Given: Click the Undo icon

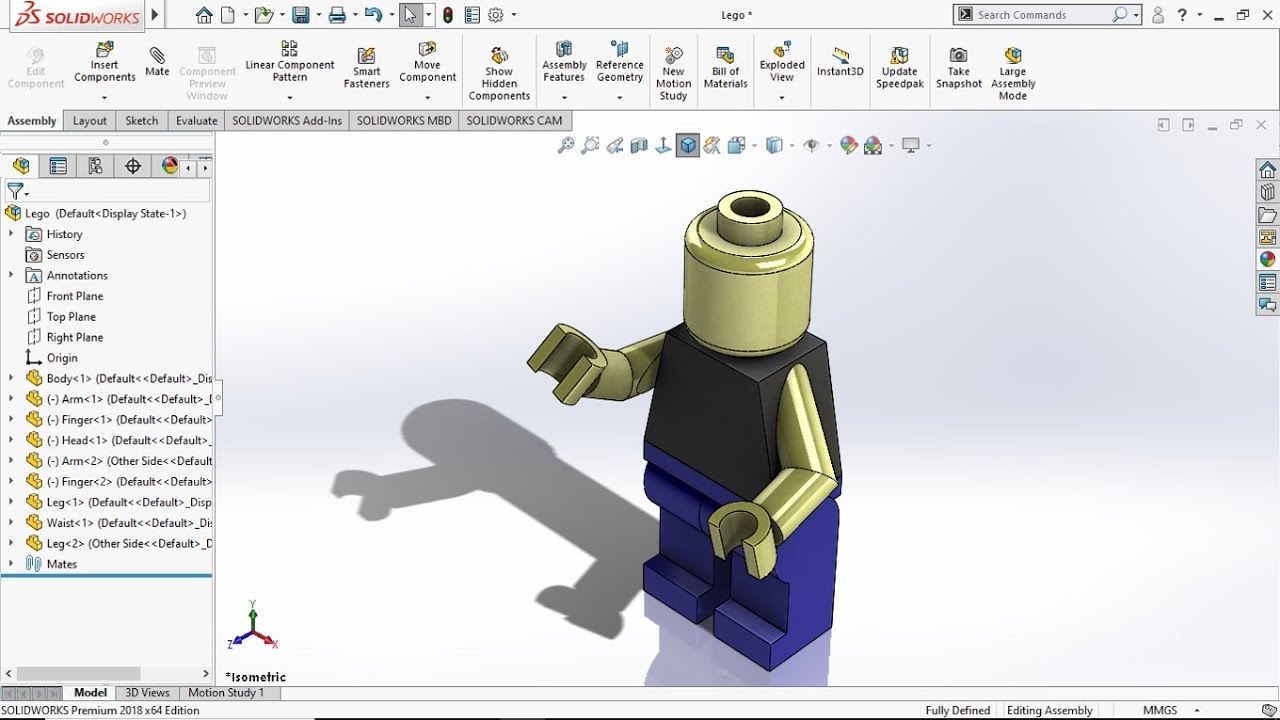Looking at the screenshot, I should (x=373, y=15).
